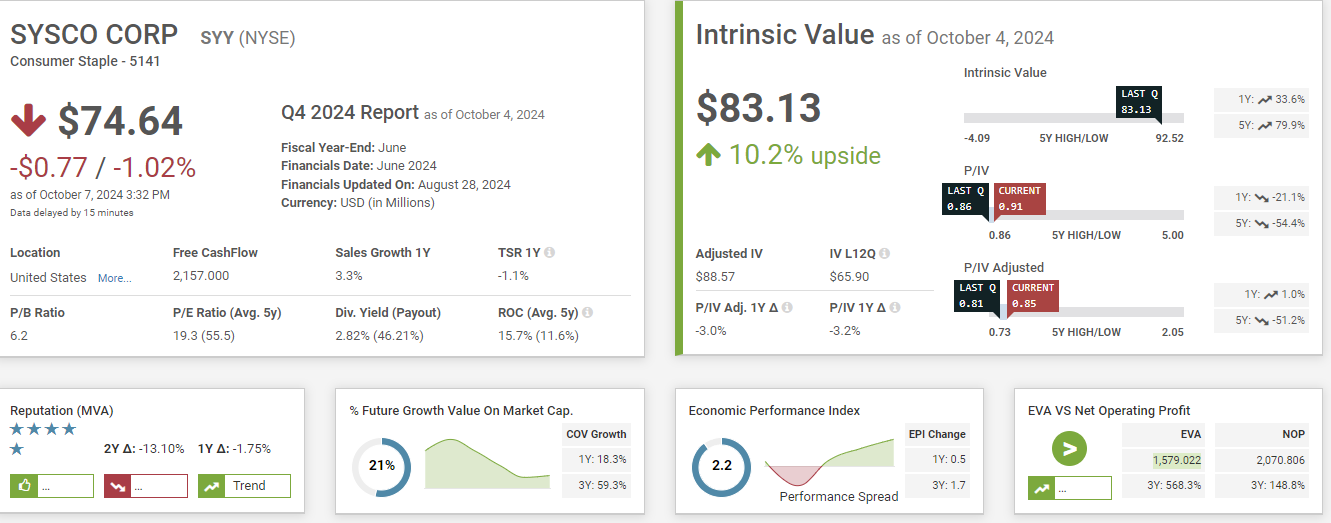Click the 2.2 Economic Performance donut gauge
Image resolution: width=1331 pixels, height=523 pixels.
click(721, 466)
